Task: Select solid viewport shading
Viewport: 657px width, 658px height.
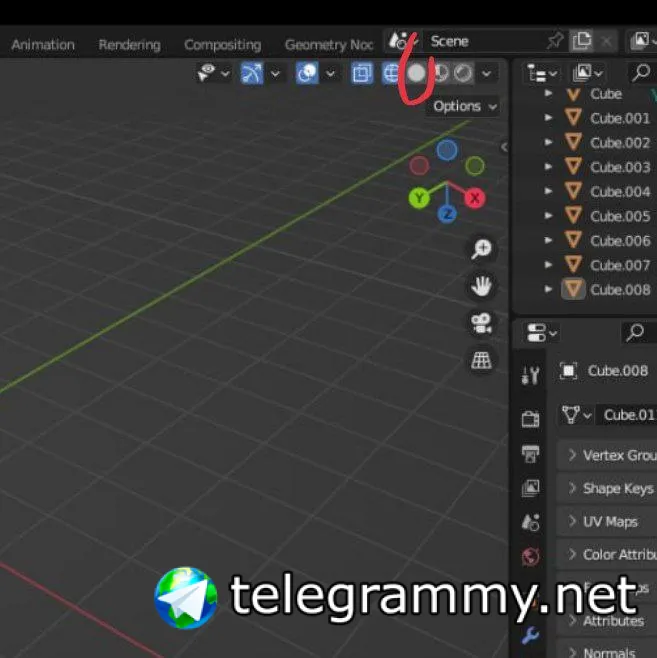Action: [x=416, y=74]
